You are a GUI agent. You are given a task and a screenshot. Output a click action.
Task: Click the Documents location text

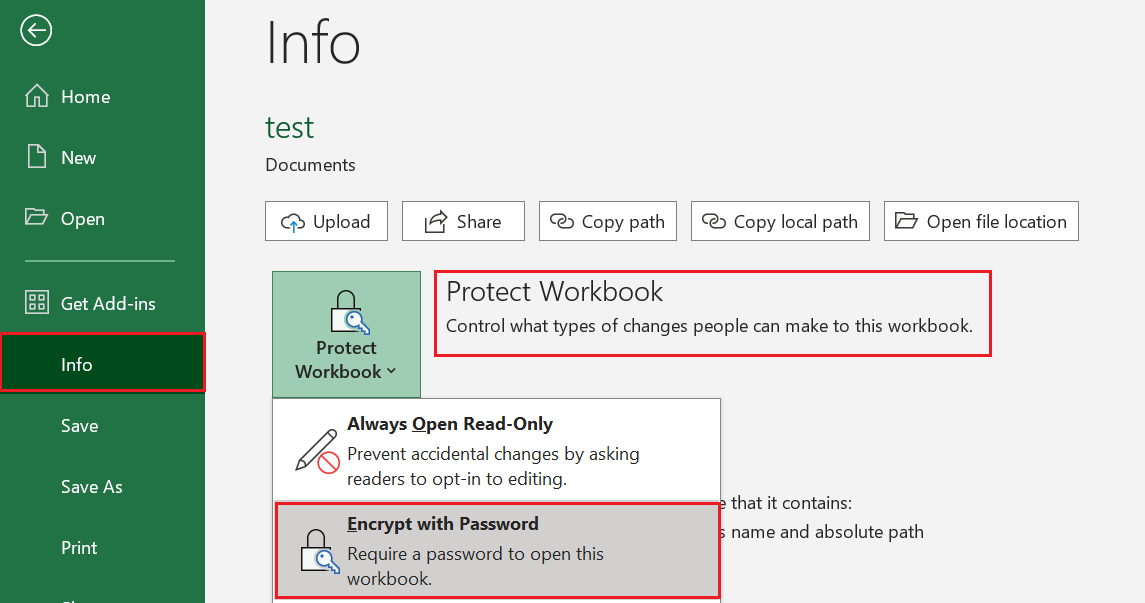point(310,165)
